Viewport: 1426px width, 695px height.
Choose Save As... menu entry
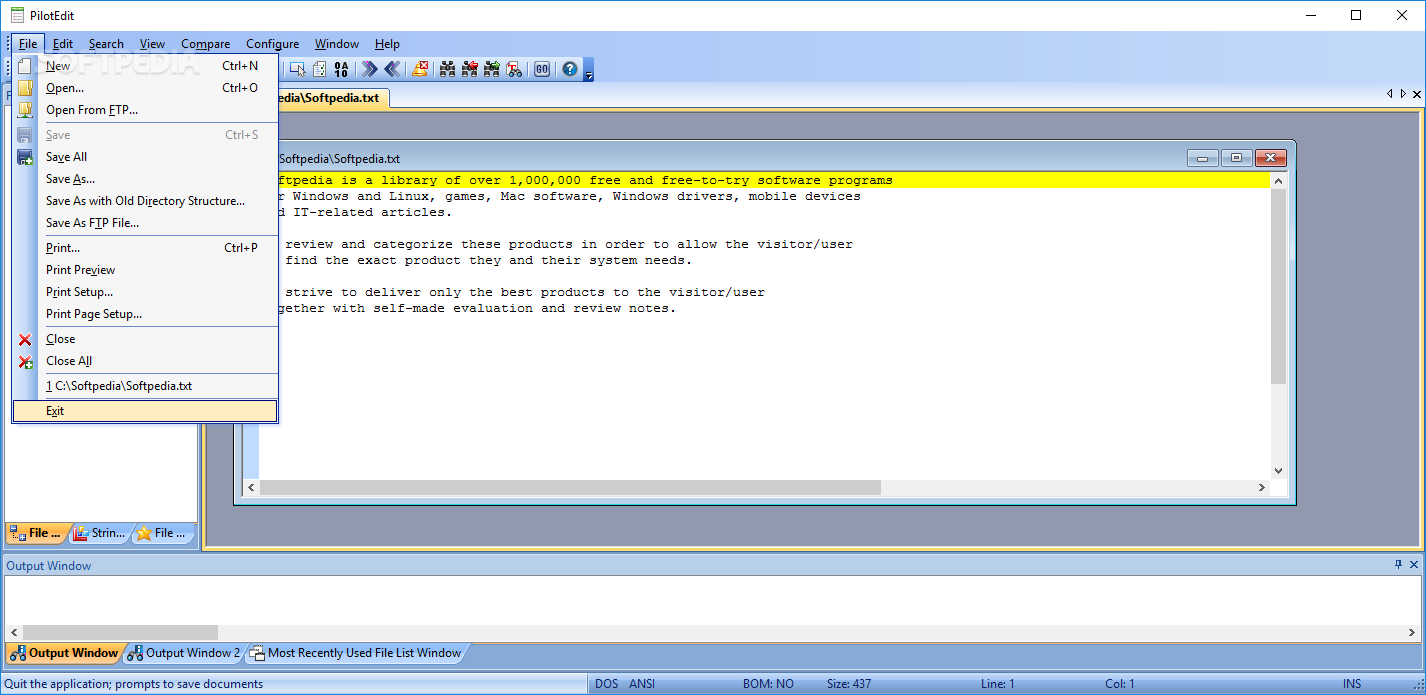(145, 179)
